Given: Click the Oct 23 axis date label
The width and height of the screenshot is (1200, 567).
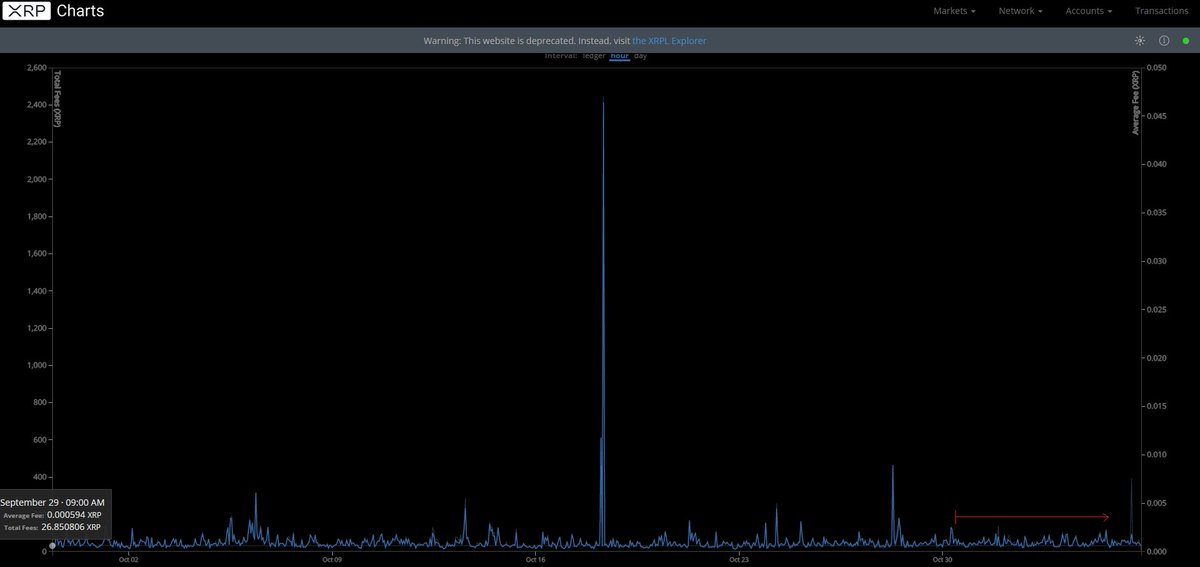Looking at the screenshot, I should 738,560.
